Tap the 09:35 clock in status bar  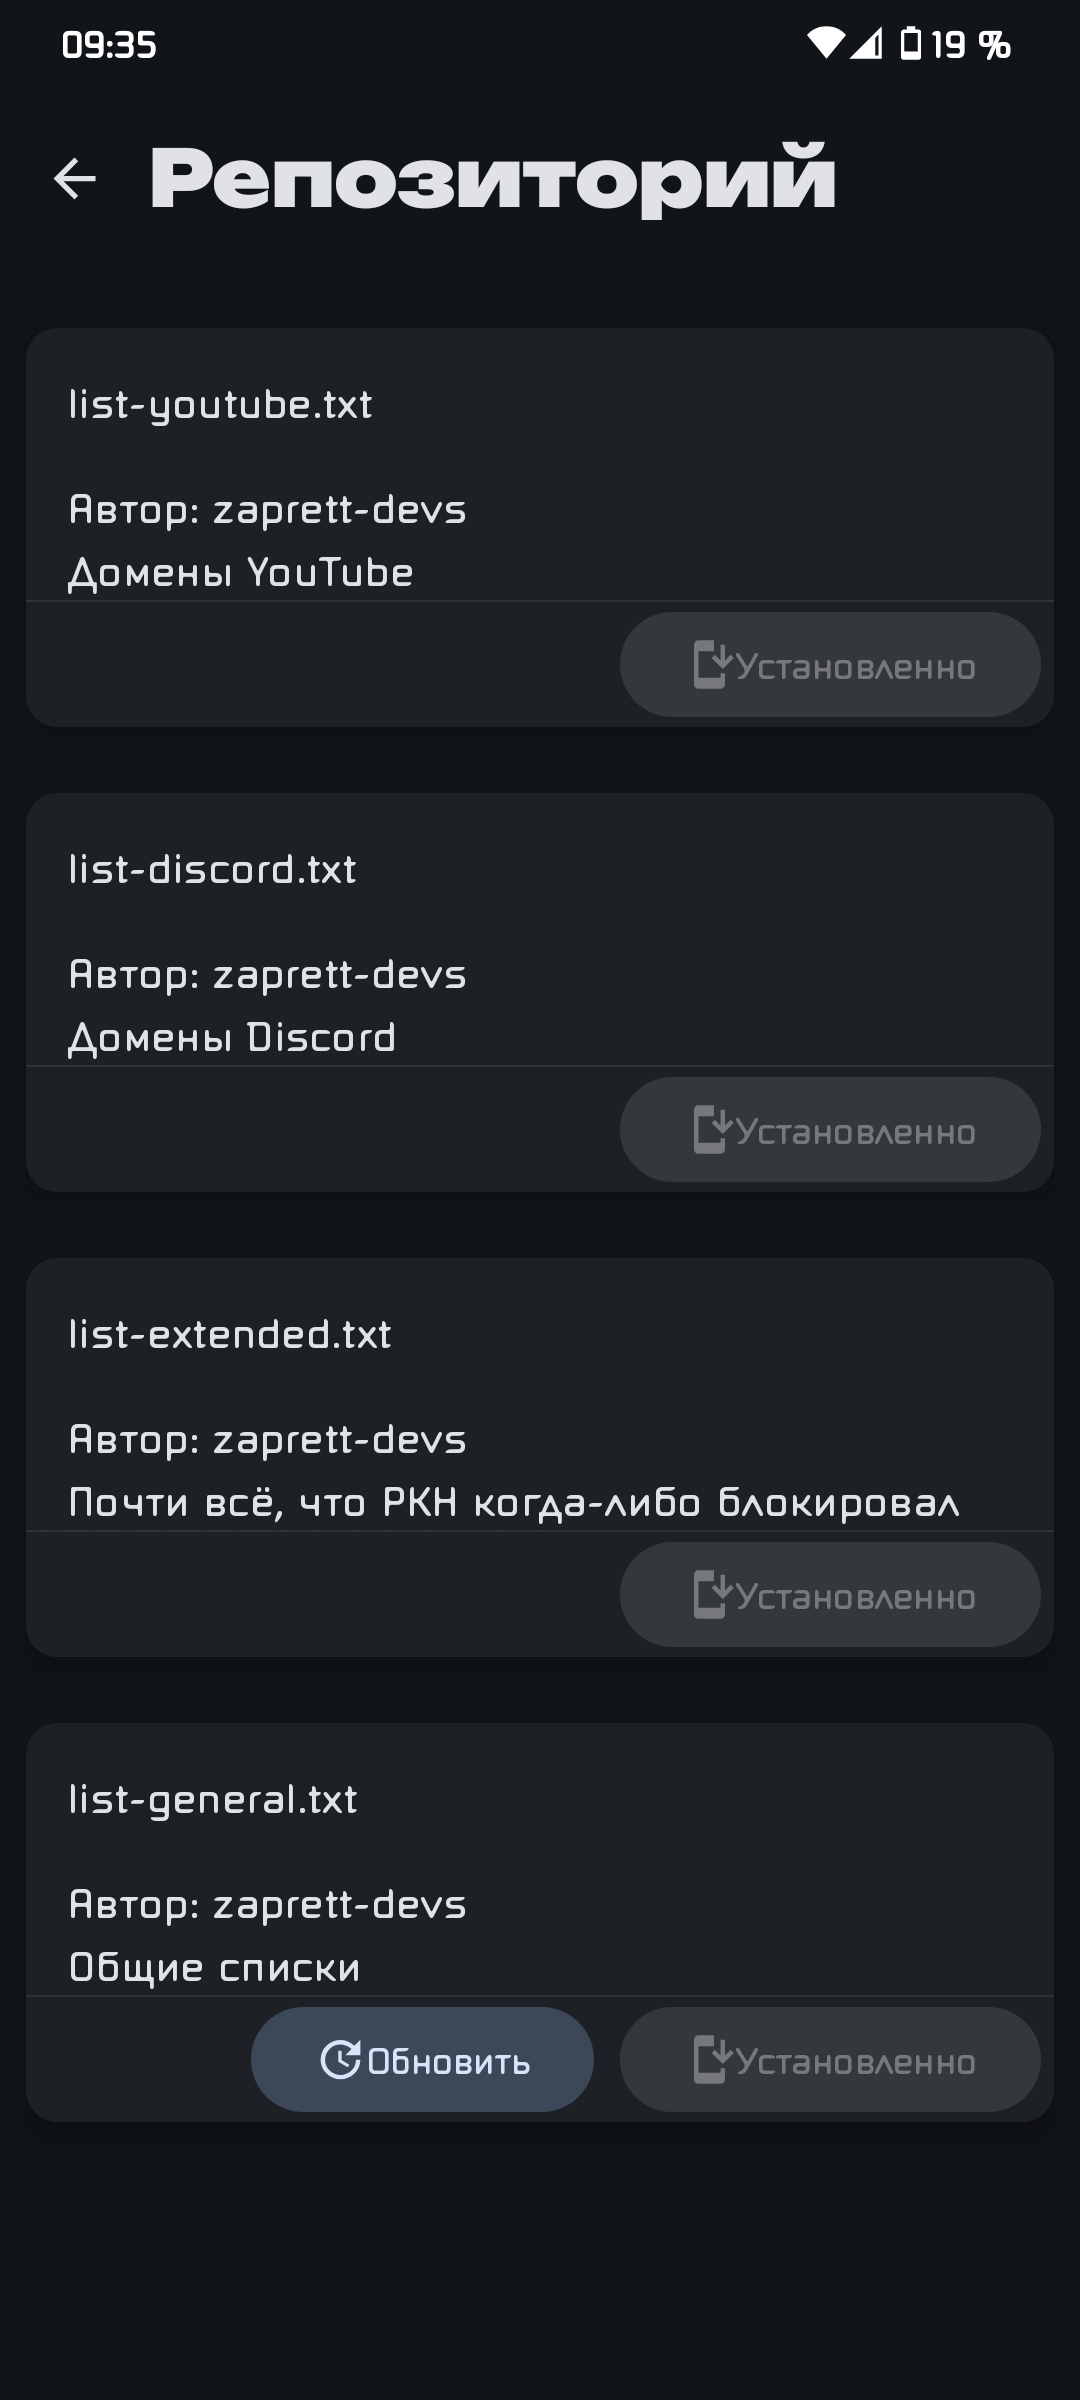coord(109,45)
